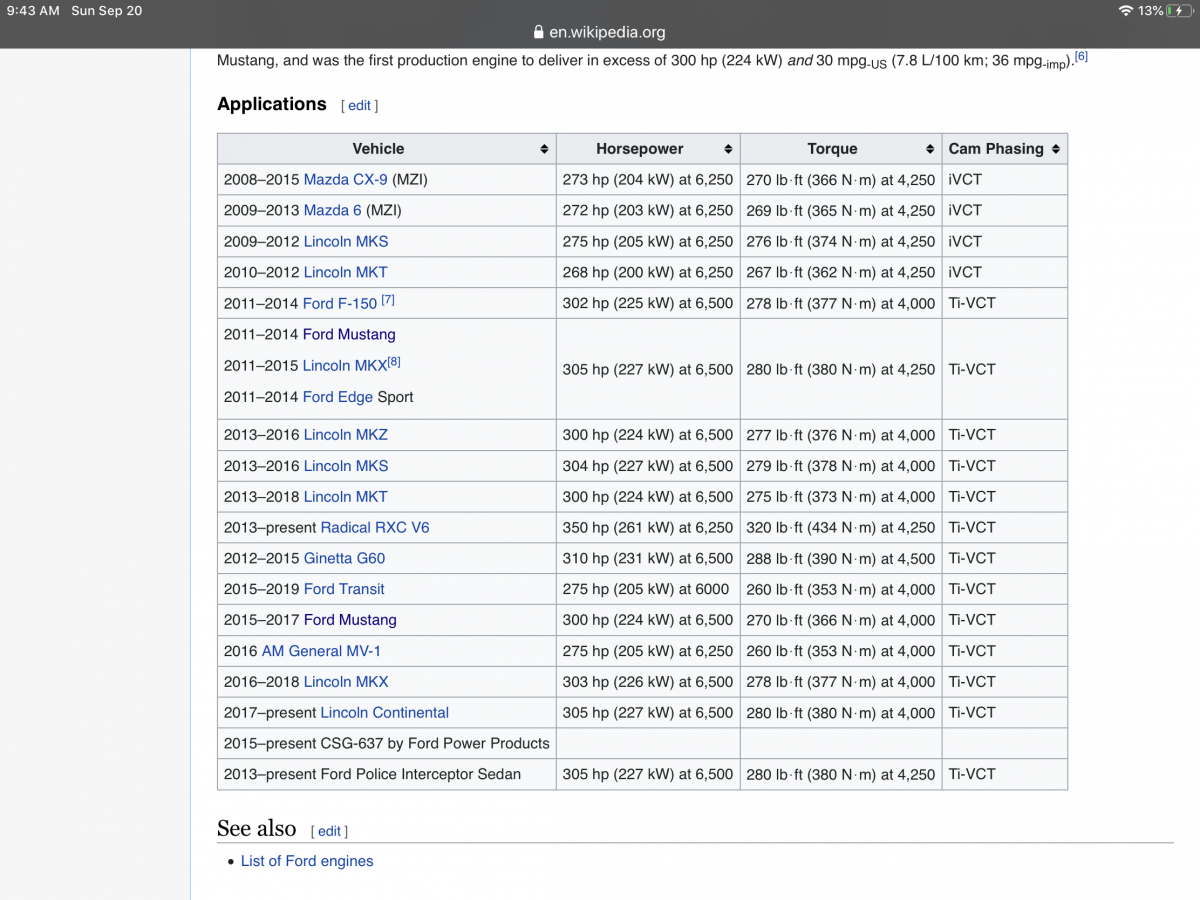Edit the See also section
The image size is (1200, 900).
click(x=329, y=831)
